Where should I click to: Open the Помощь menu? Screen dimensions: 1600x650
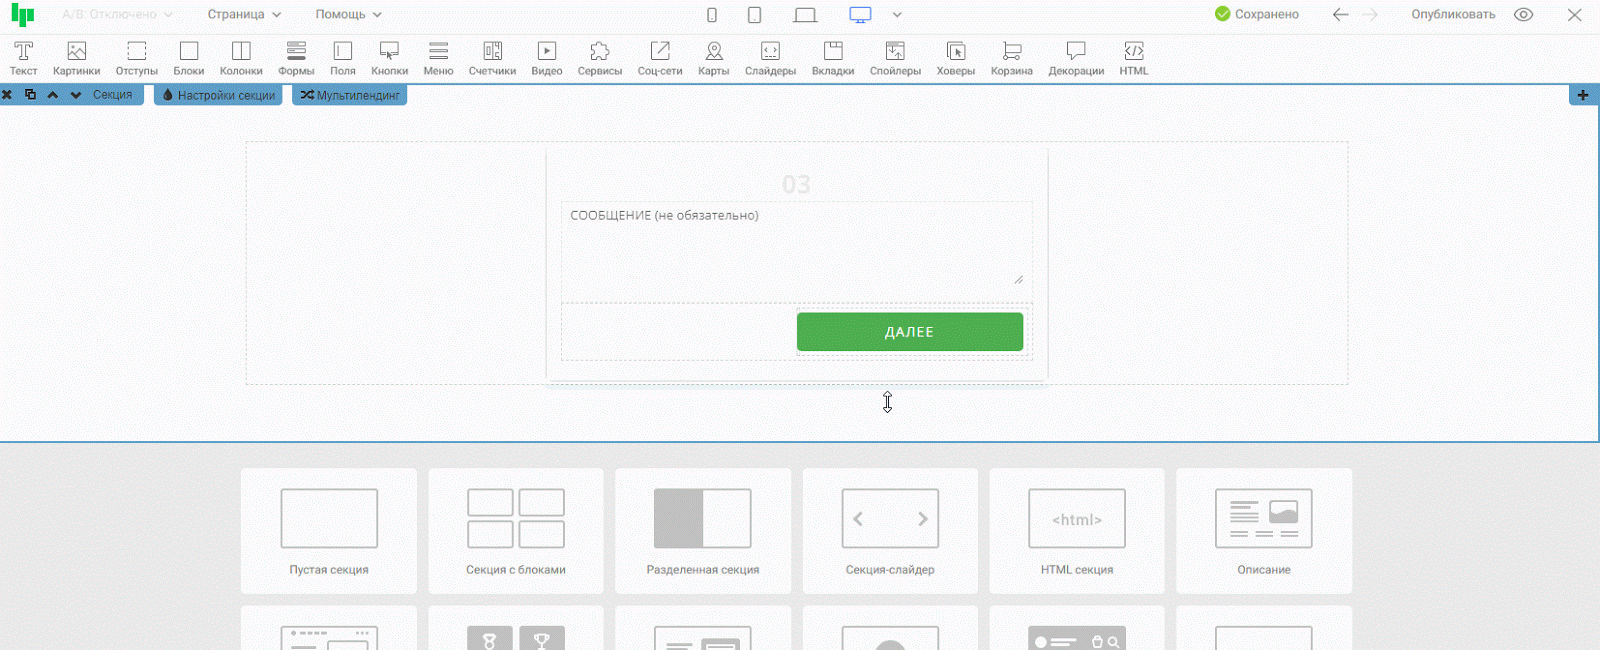click(x=348, y=15)
